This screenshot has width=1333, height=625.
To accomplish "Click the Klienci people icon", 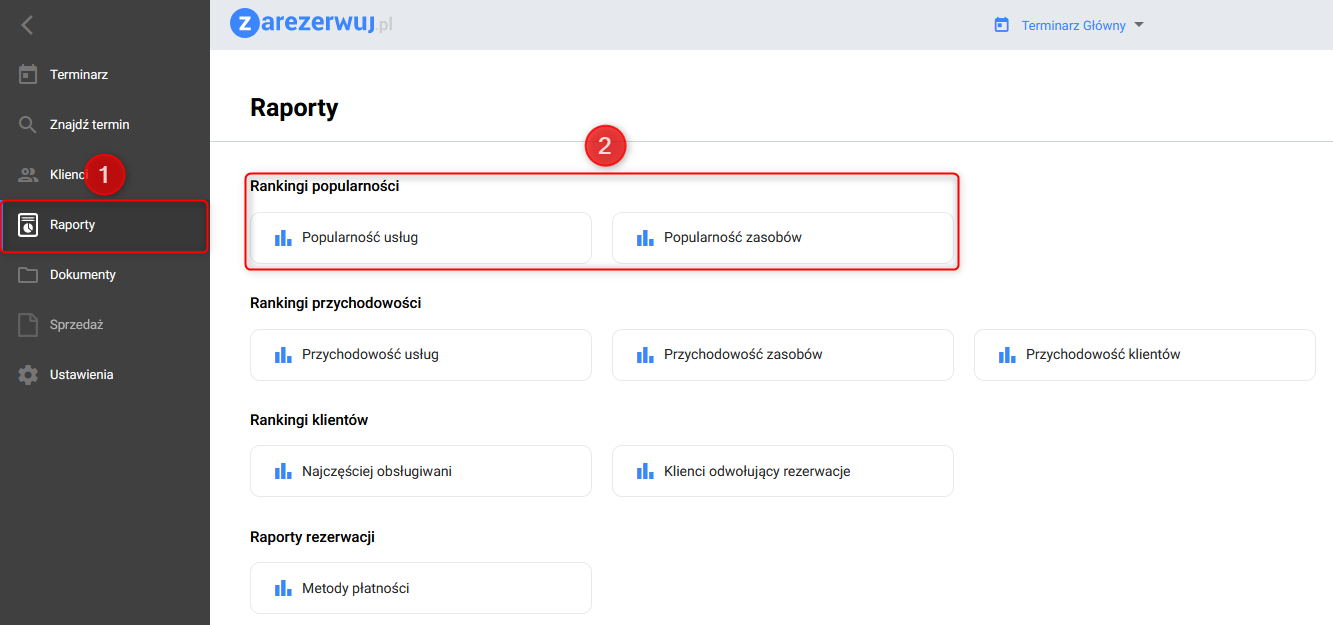I will [x=28, y=175].
